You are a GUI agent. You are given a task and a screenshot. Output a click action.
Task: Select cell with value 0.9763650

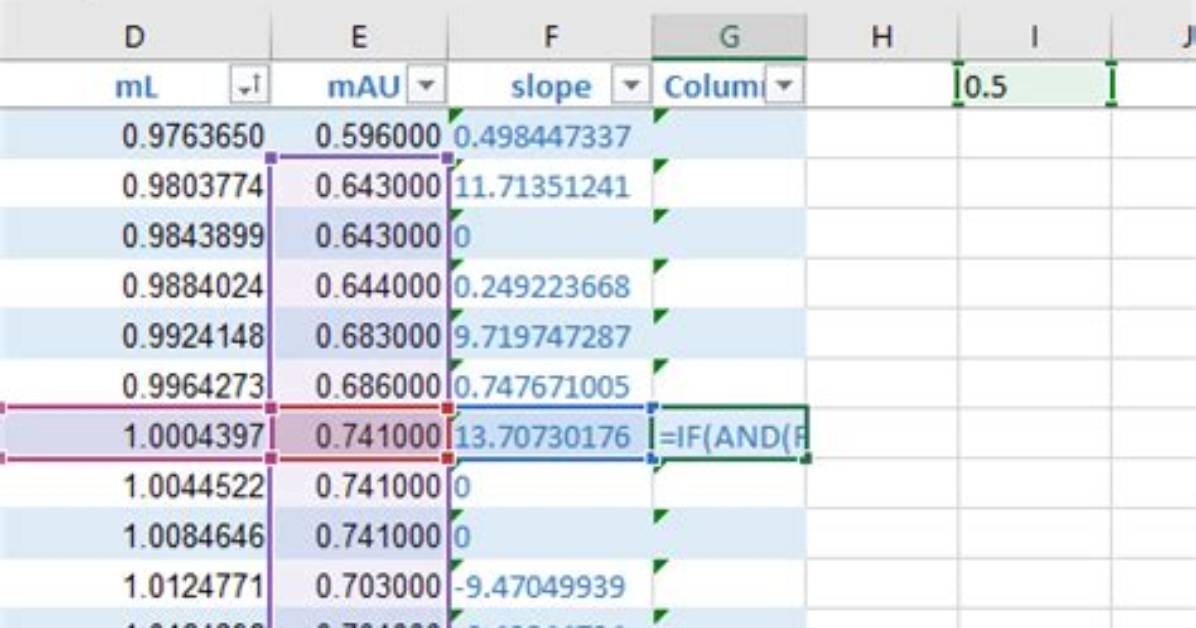135,136
